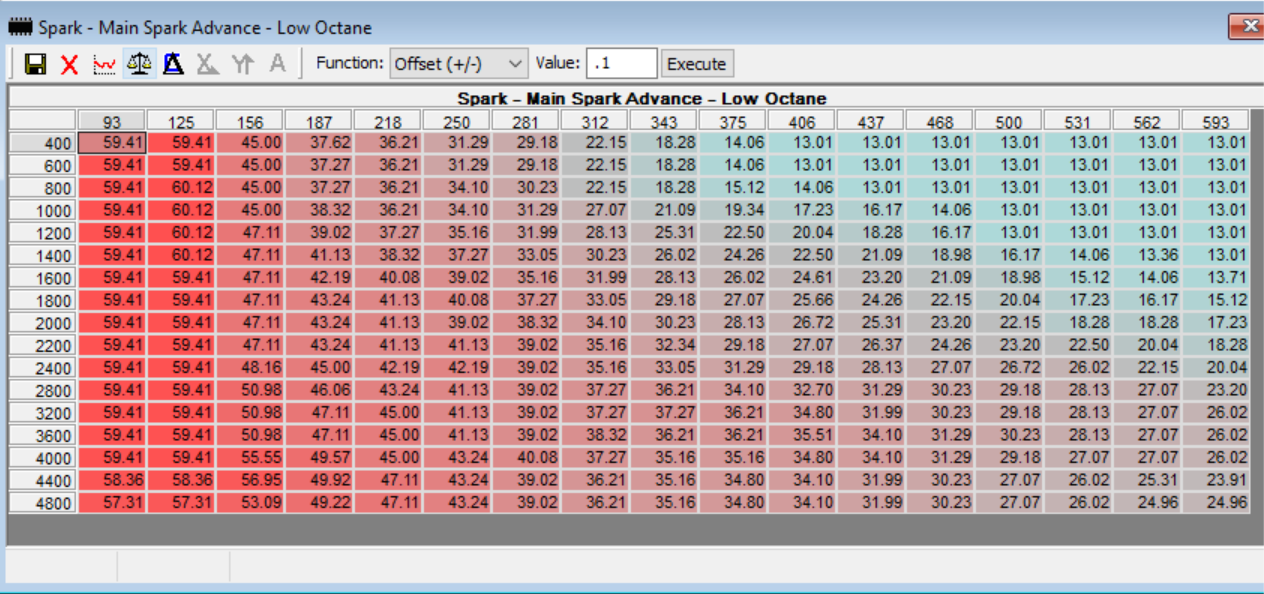Screen dimensions: 1264x594
Task: Select the column header 437
Action: coord(871,122)
